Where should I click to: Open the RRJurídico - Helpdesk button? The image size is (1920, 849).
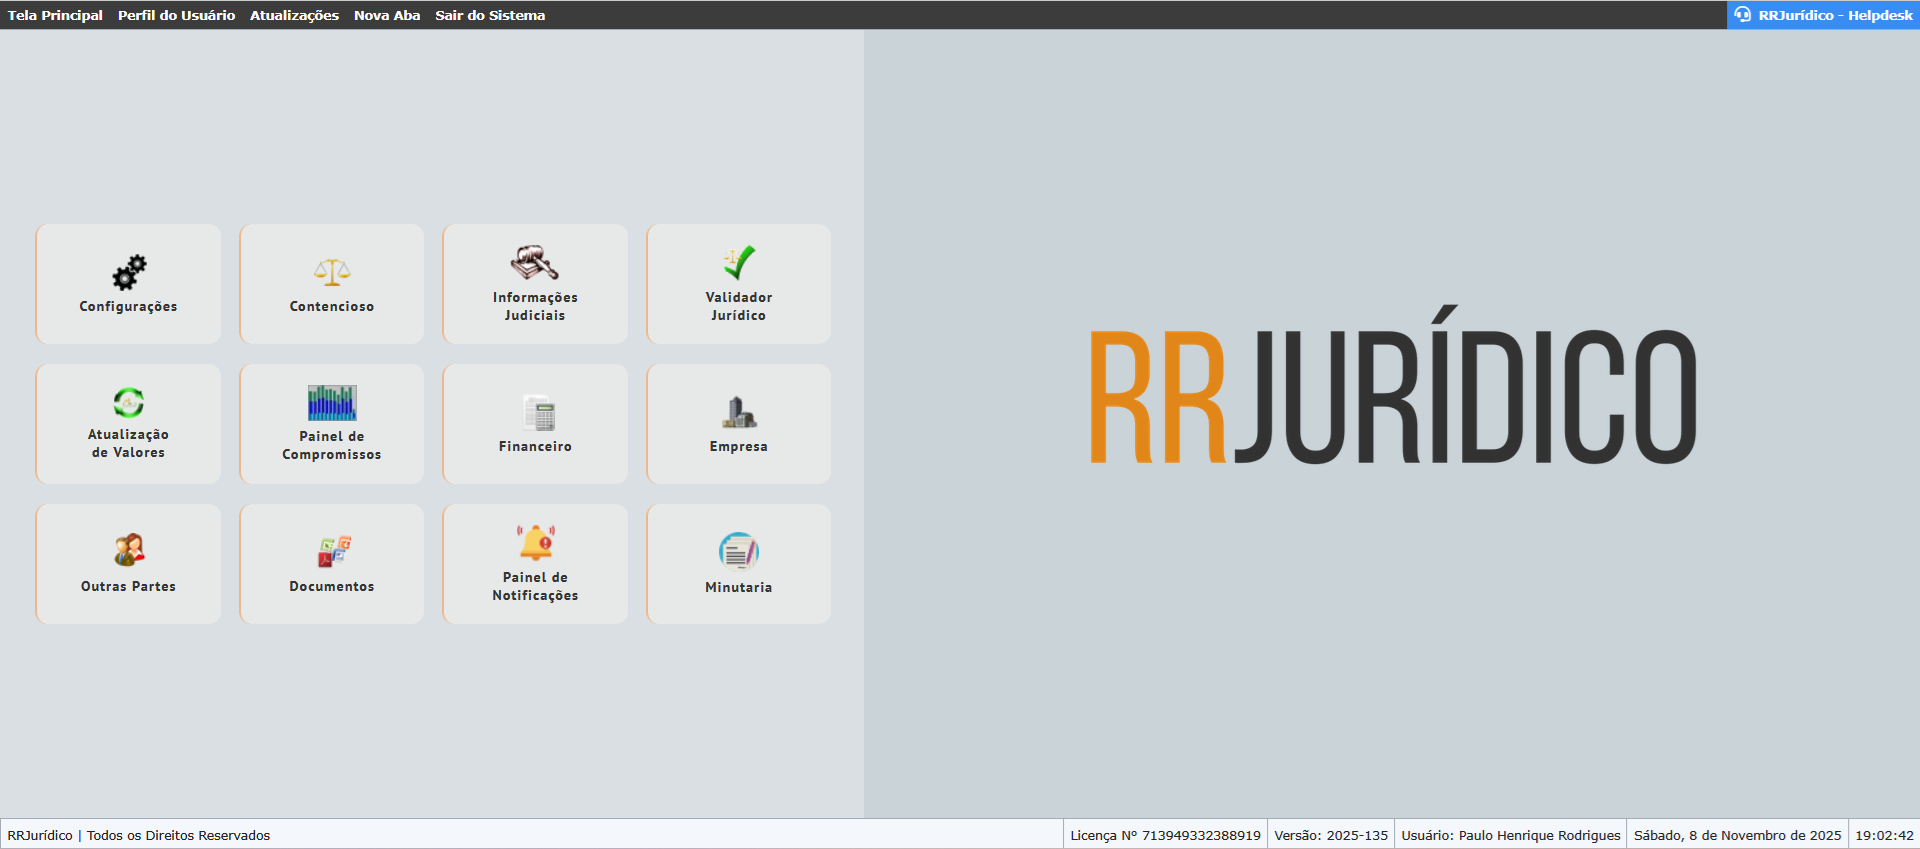point(1824,15)
